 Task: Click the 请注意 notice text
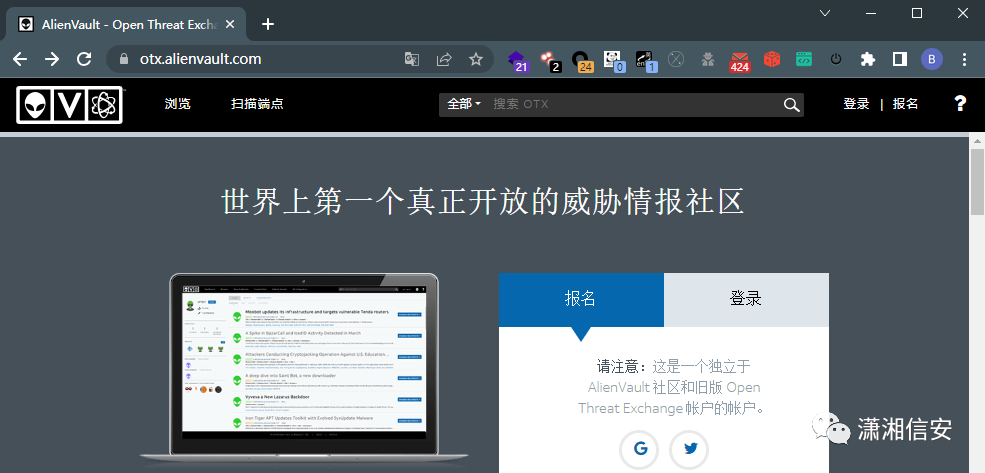[673, 387]
